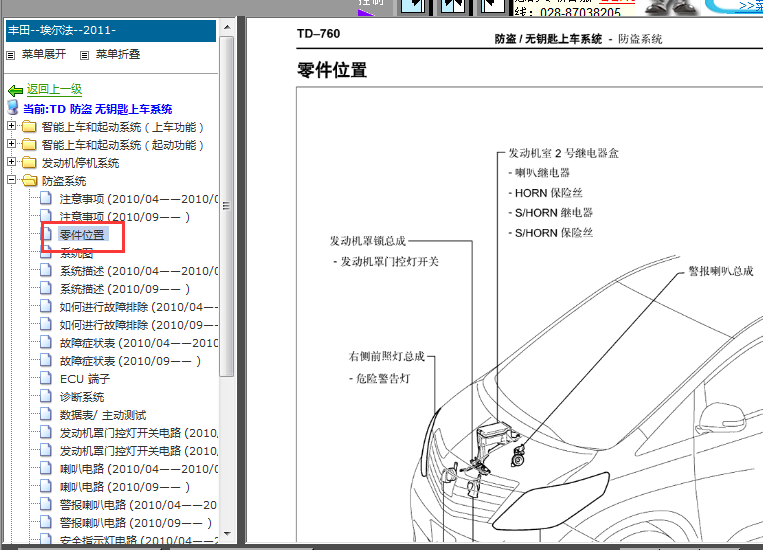
Task: Open the 数据表/ 主动测试 page
Action: pos(103,415)
